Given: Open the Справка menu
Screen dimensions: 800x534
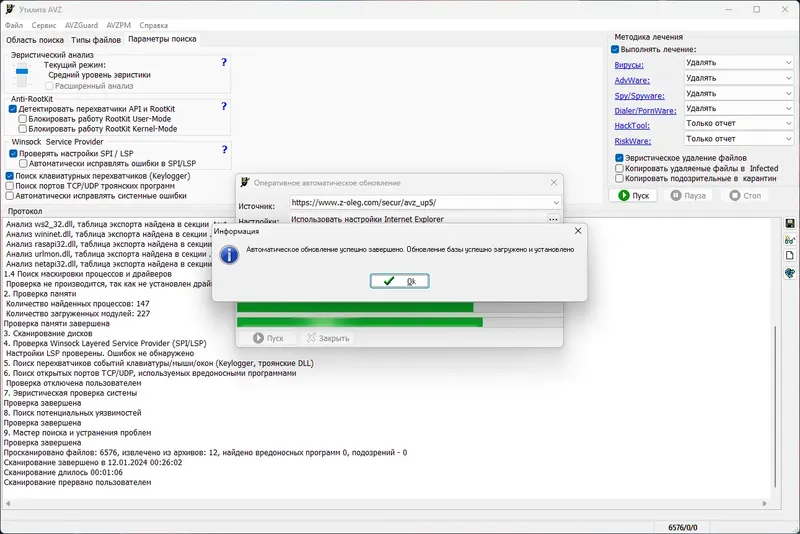Looking at the screenshot, I should (x=154, y=25).
